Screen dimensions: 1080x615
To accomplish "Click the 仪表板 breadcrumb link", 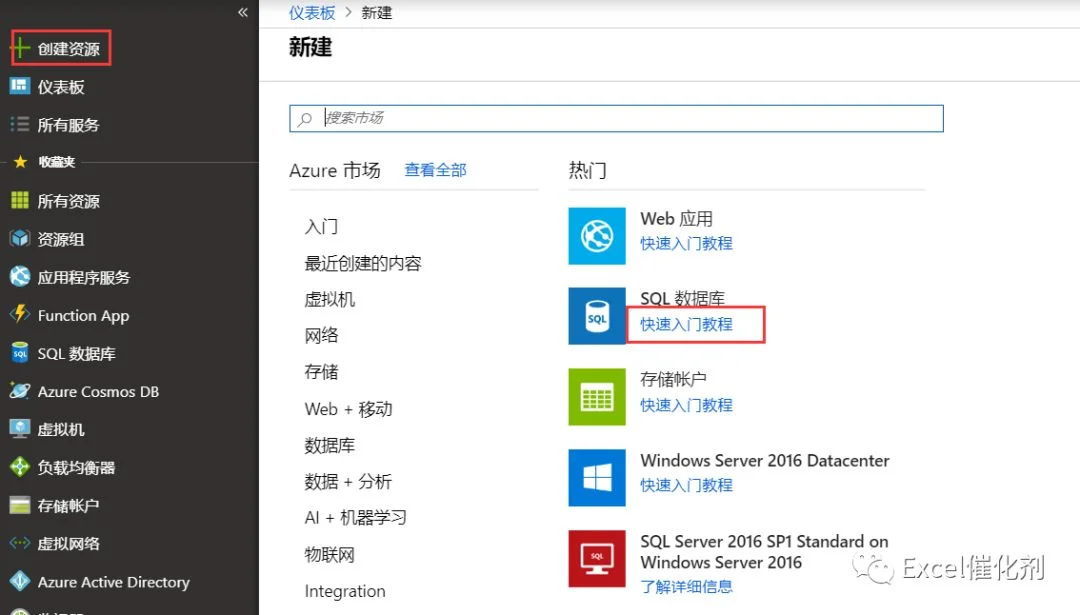I will (312, 12).
